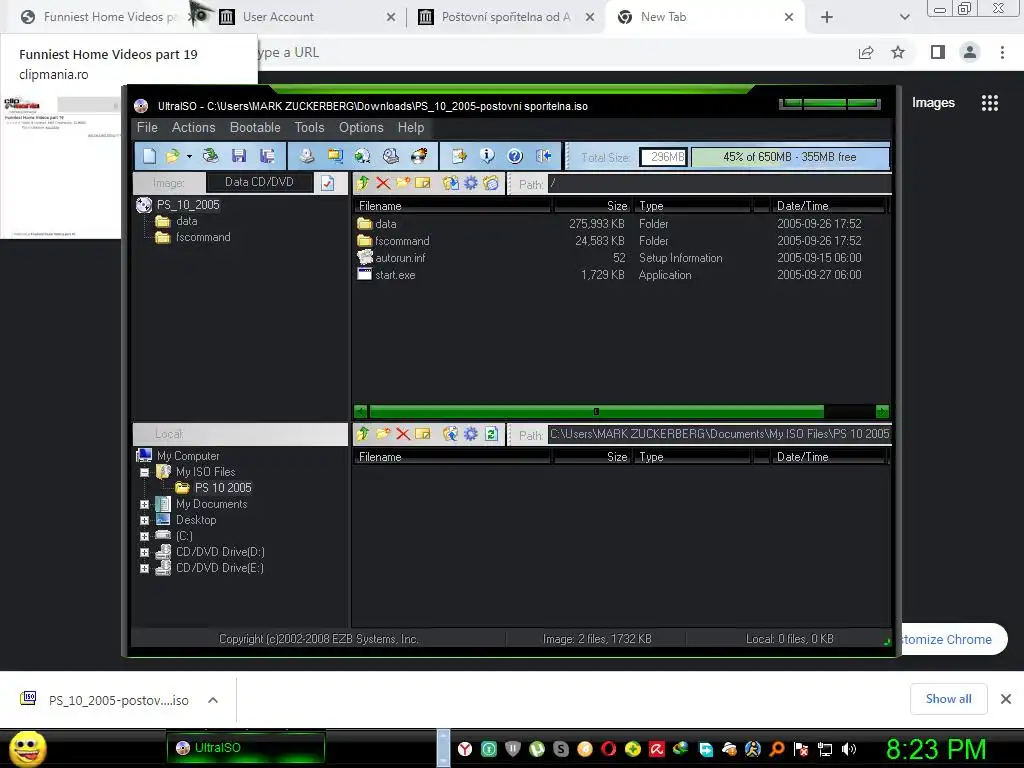The width and height of the screenshot is (1024, 768).
Task: Click the Google apps grid icon
Action: click(989, 103)
